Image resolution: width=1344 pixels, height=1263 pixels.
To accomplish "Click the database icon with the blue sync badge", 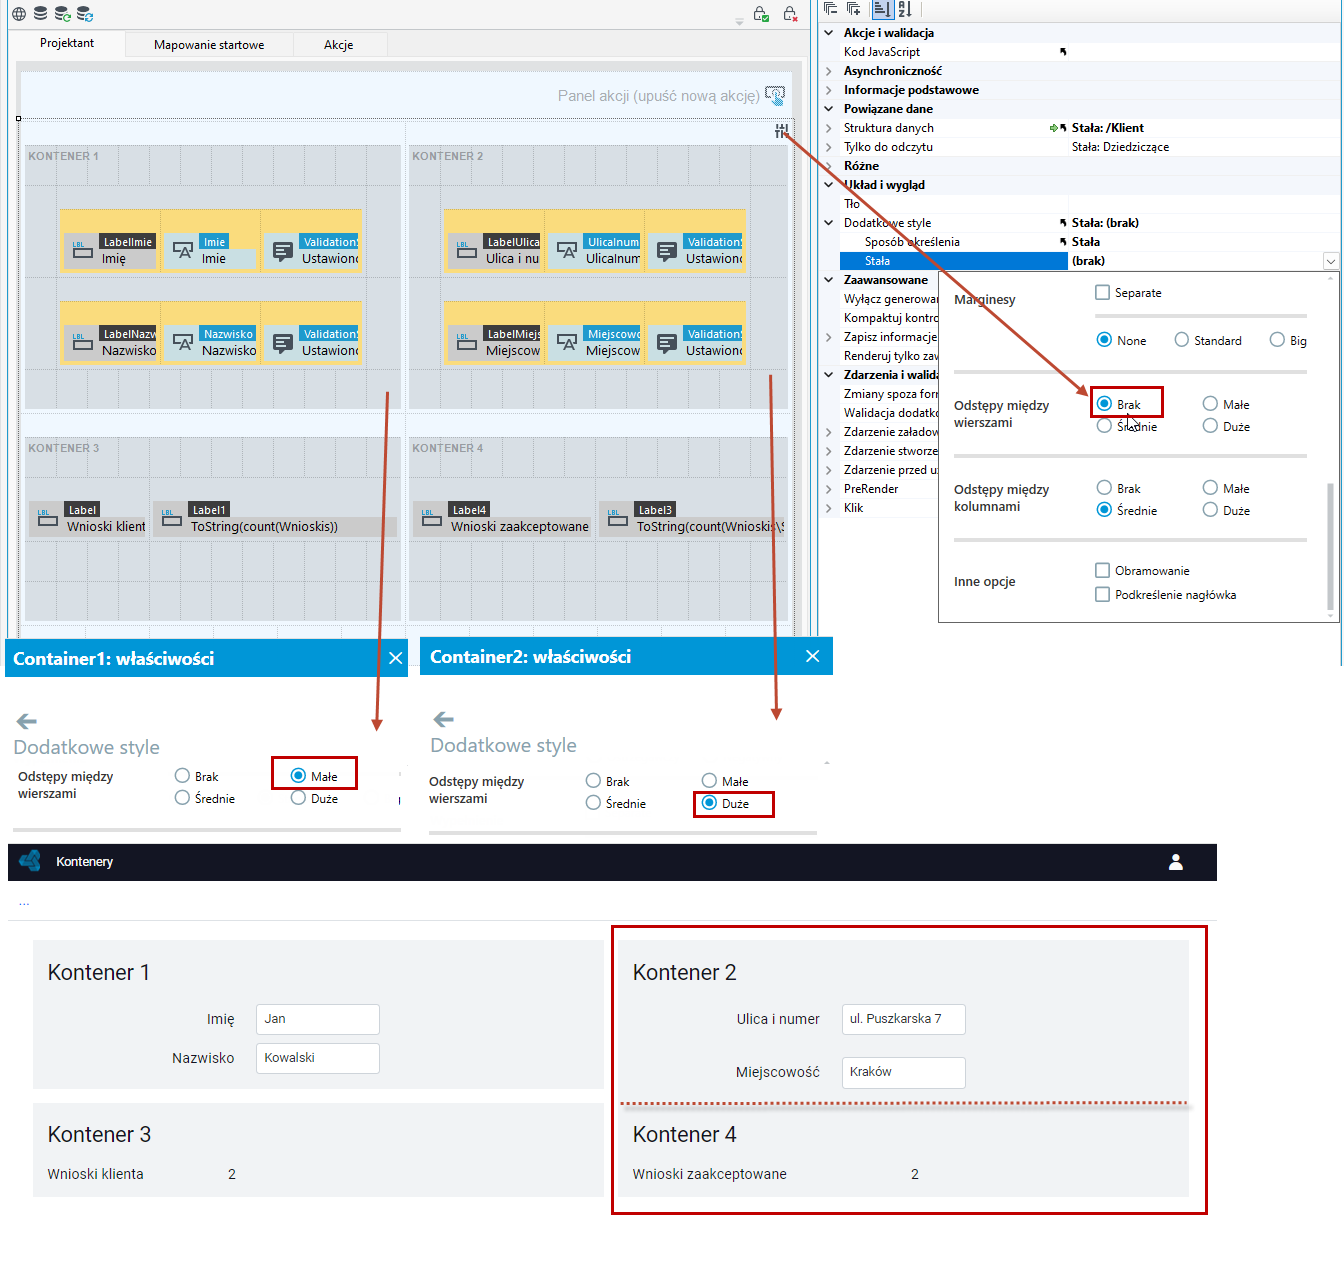I will [85, 14].
